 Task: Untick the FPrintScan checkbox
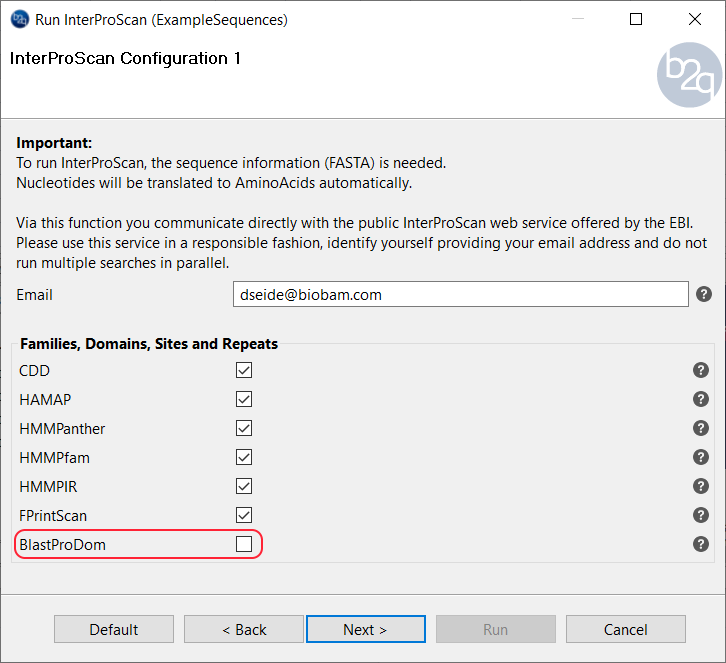click(x=244, y=515)
